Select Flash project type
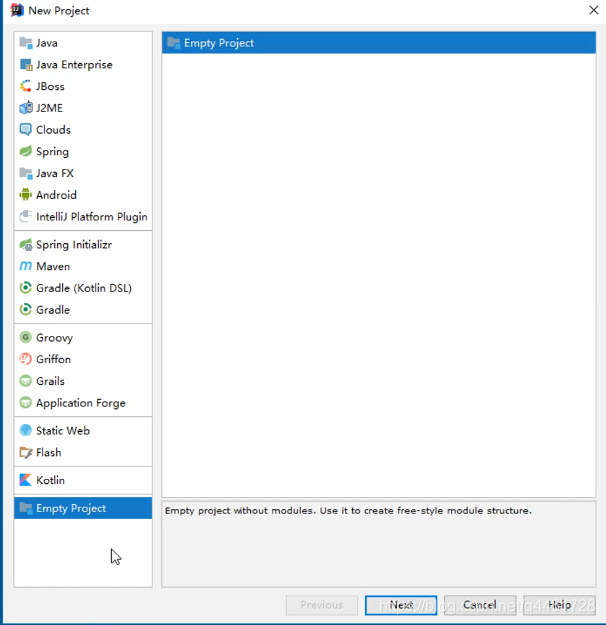 [x=83, y=452]
